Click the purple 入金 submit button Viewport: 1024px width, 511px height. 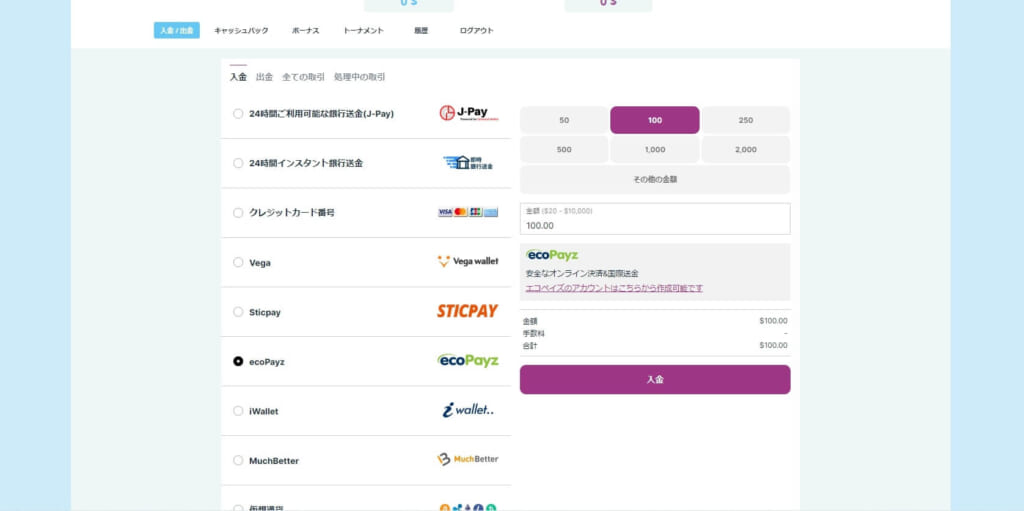click(655, 380)
